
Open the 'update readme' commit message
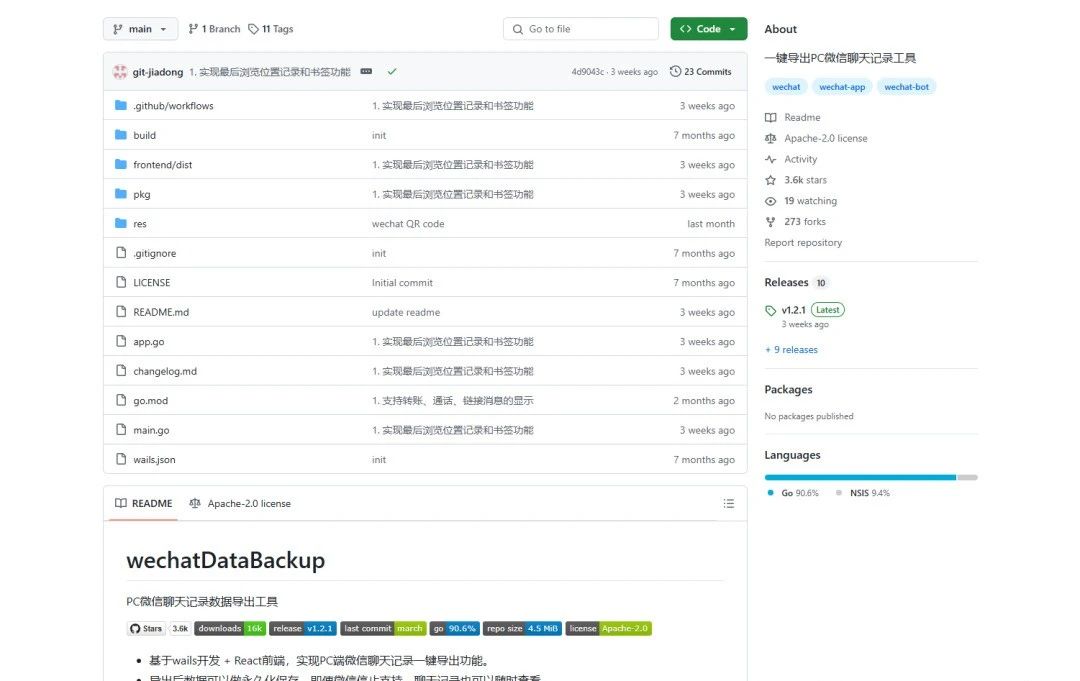(406, 312)
